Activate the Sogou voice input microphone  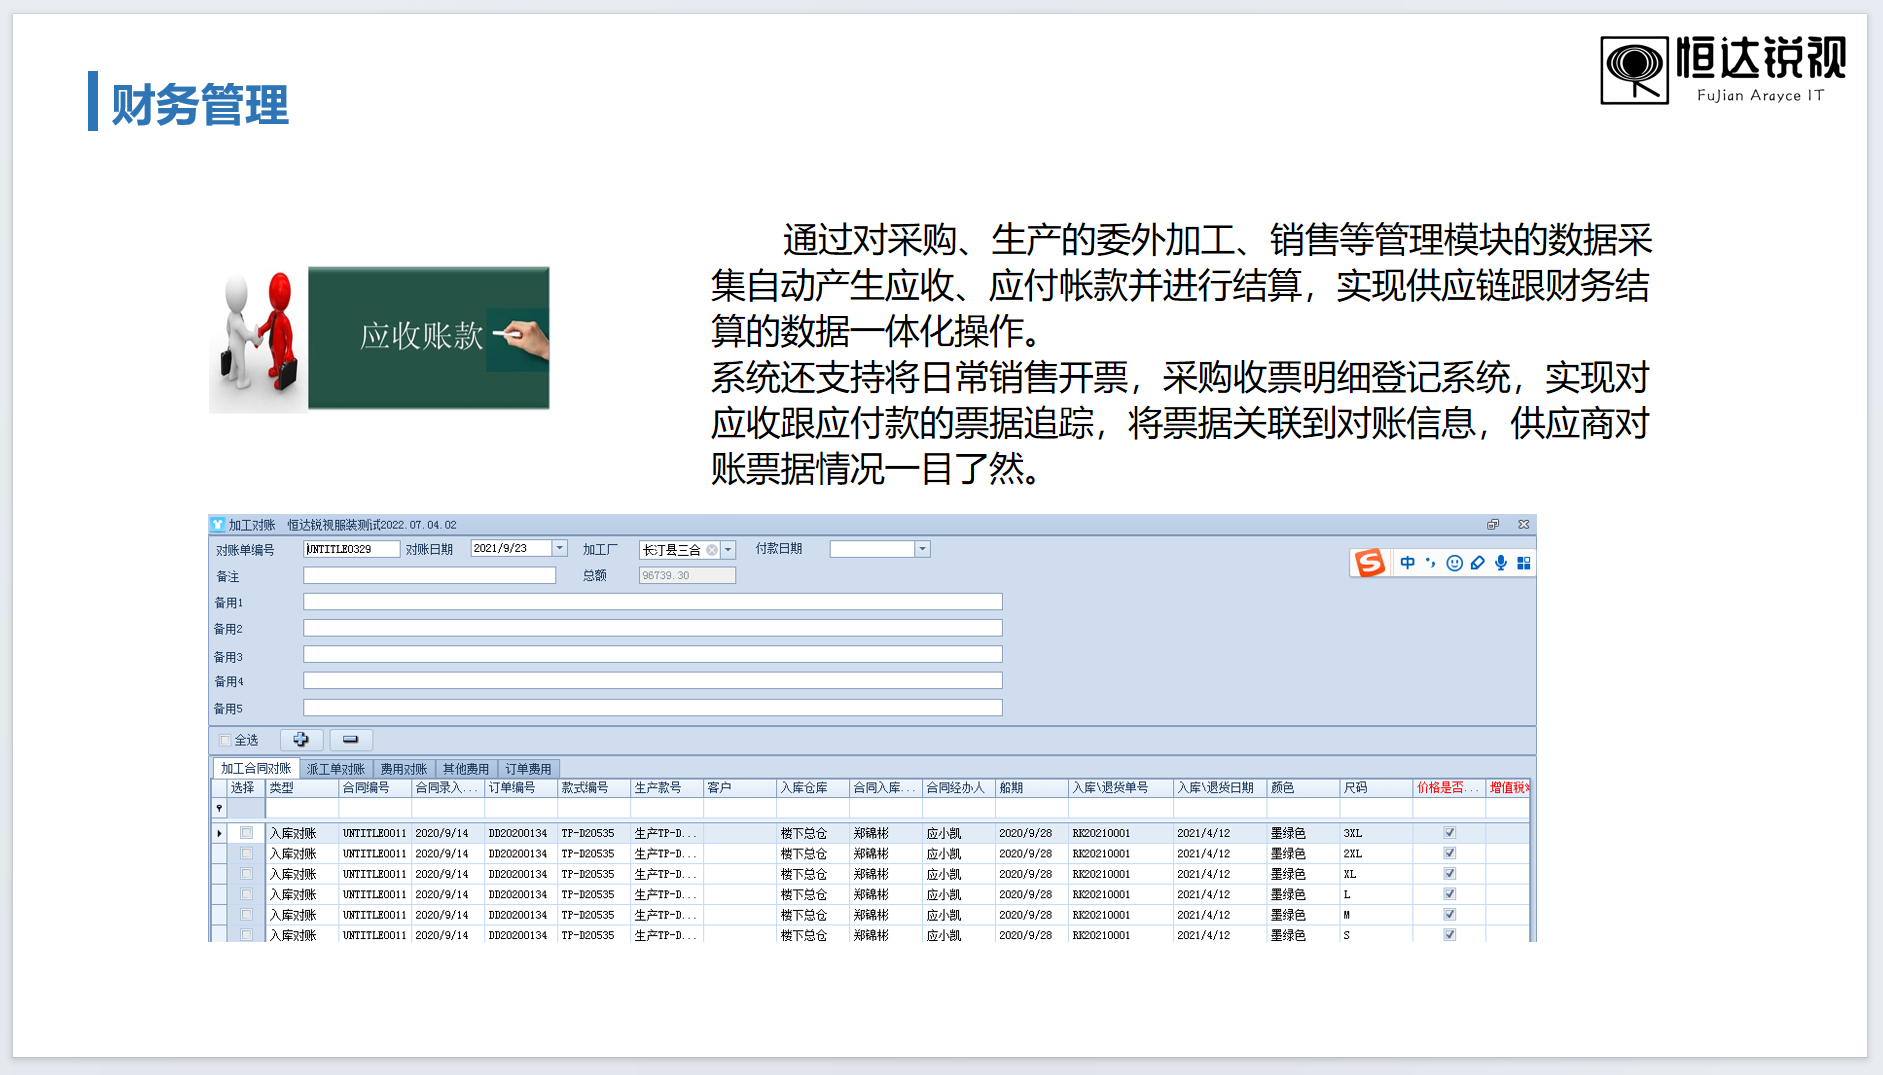[1500, 563]
